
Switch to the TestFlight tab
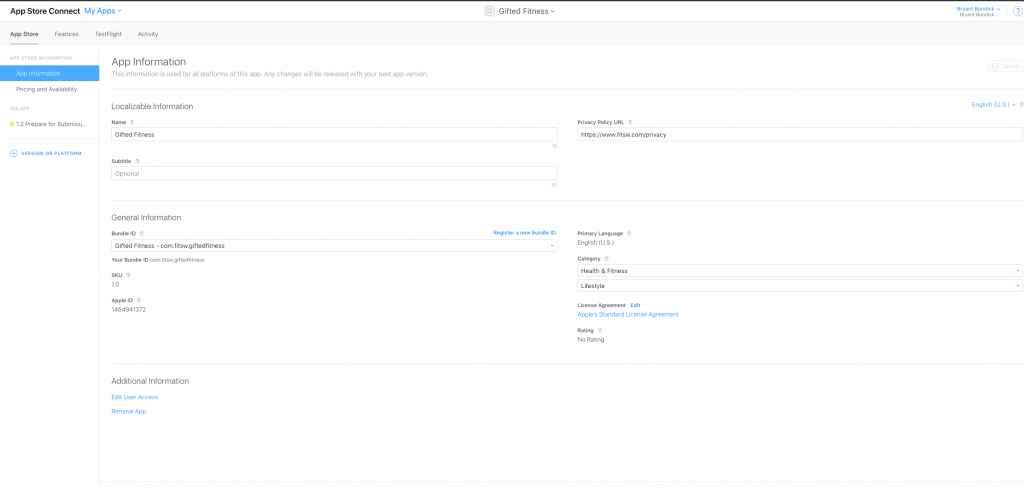[x=108, y=34]
